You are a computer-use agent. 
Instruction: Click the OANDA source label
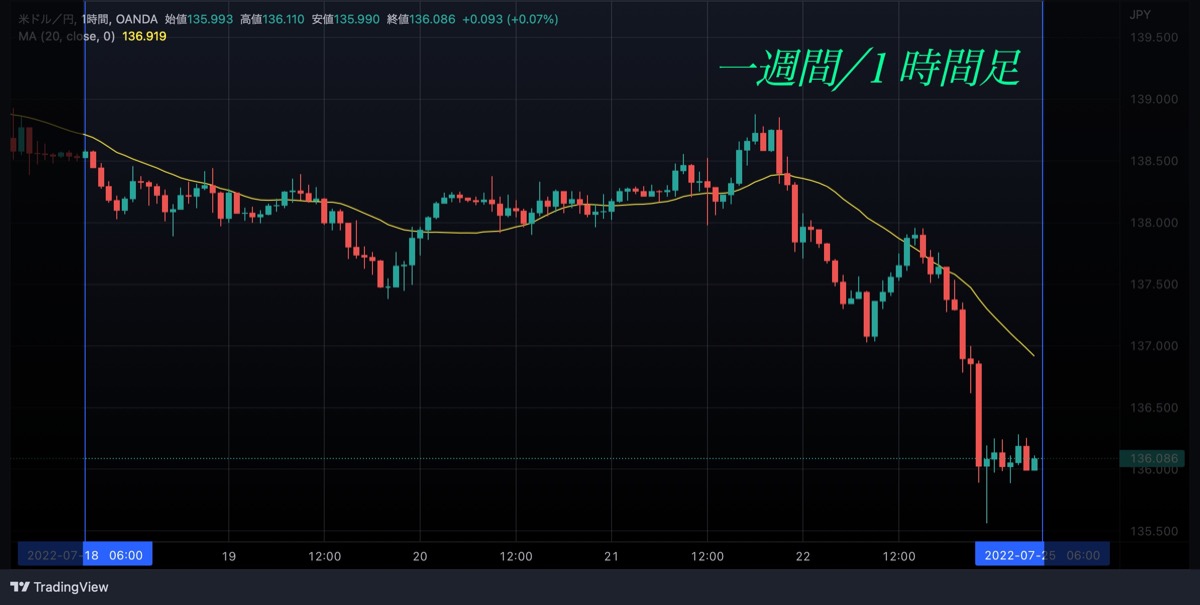point(138,20)
